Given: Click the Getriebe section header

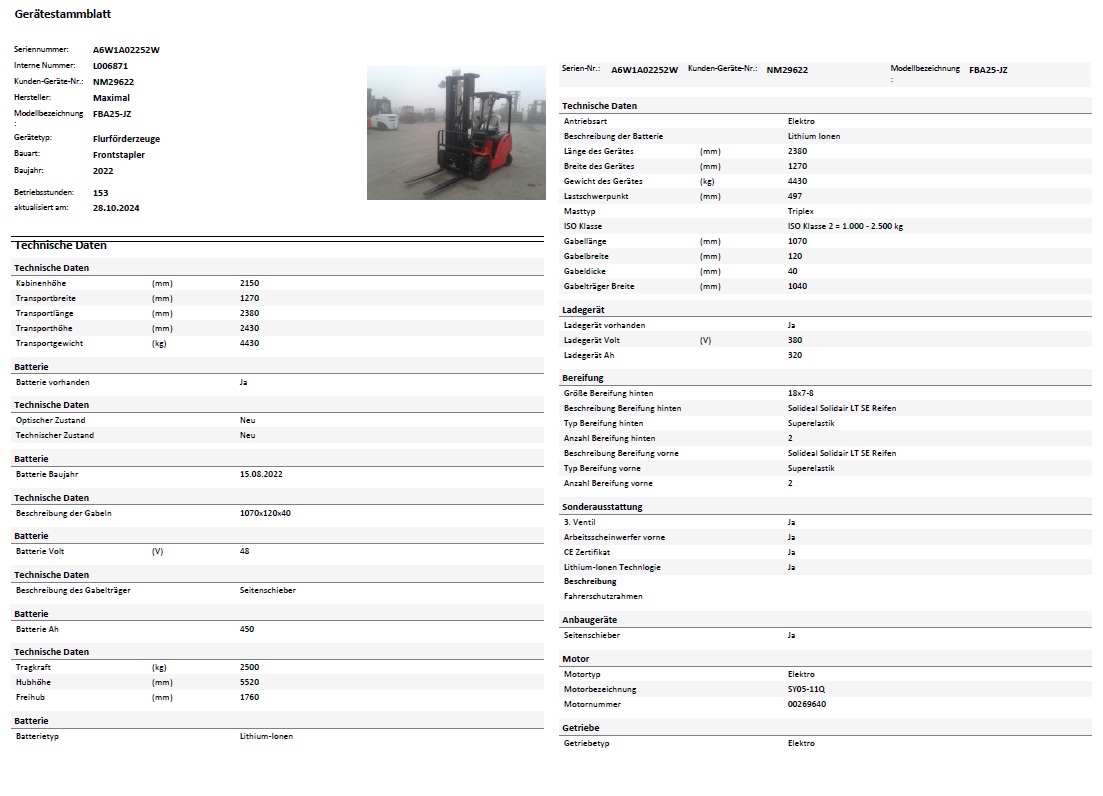Looking at the screenshot, I should coord(581,728).
